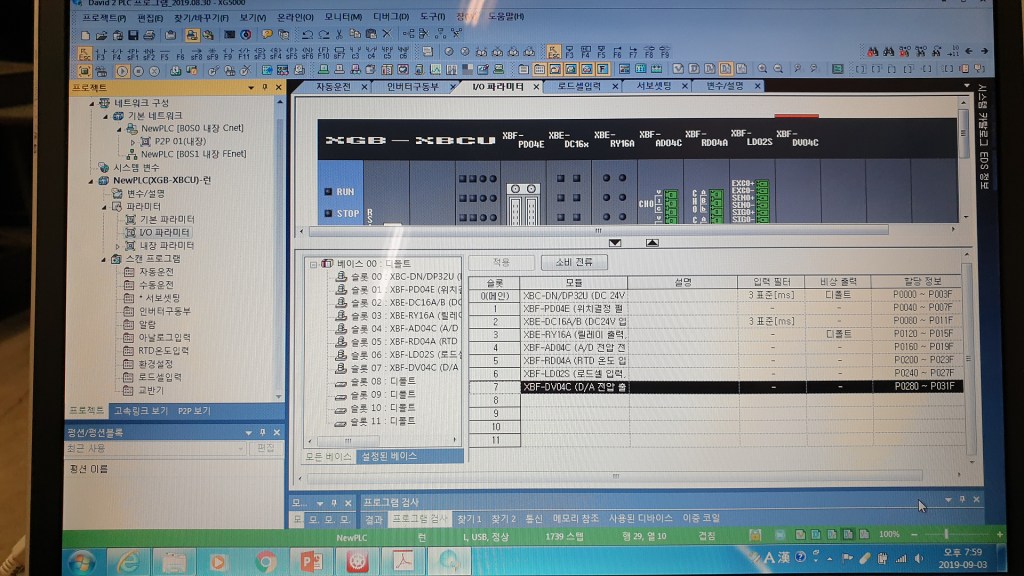Launch PowerPoint from the taskbar

pos(310,561)
